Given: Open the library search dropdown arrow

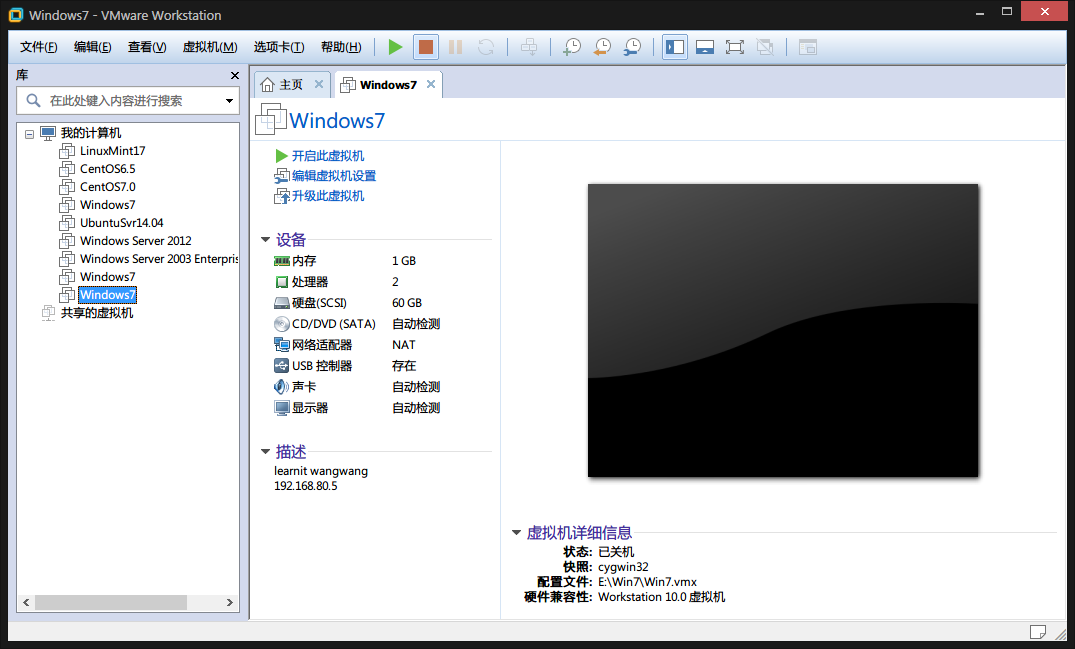Looking at the screenshot, I should point(229,101).
